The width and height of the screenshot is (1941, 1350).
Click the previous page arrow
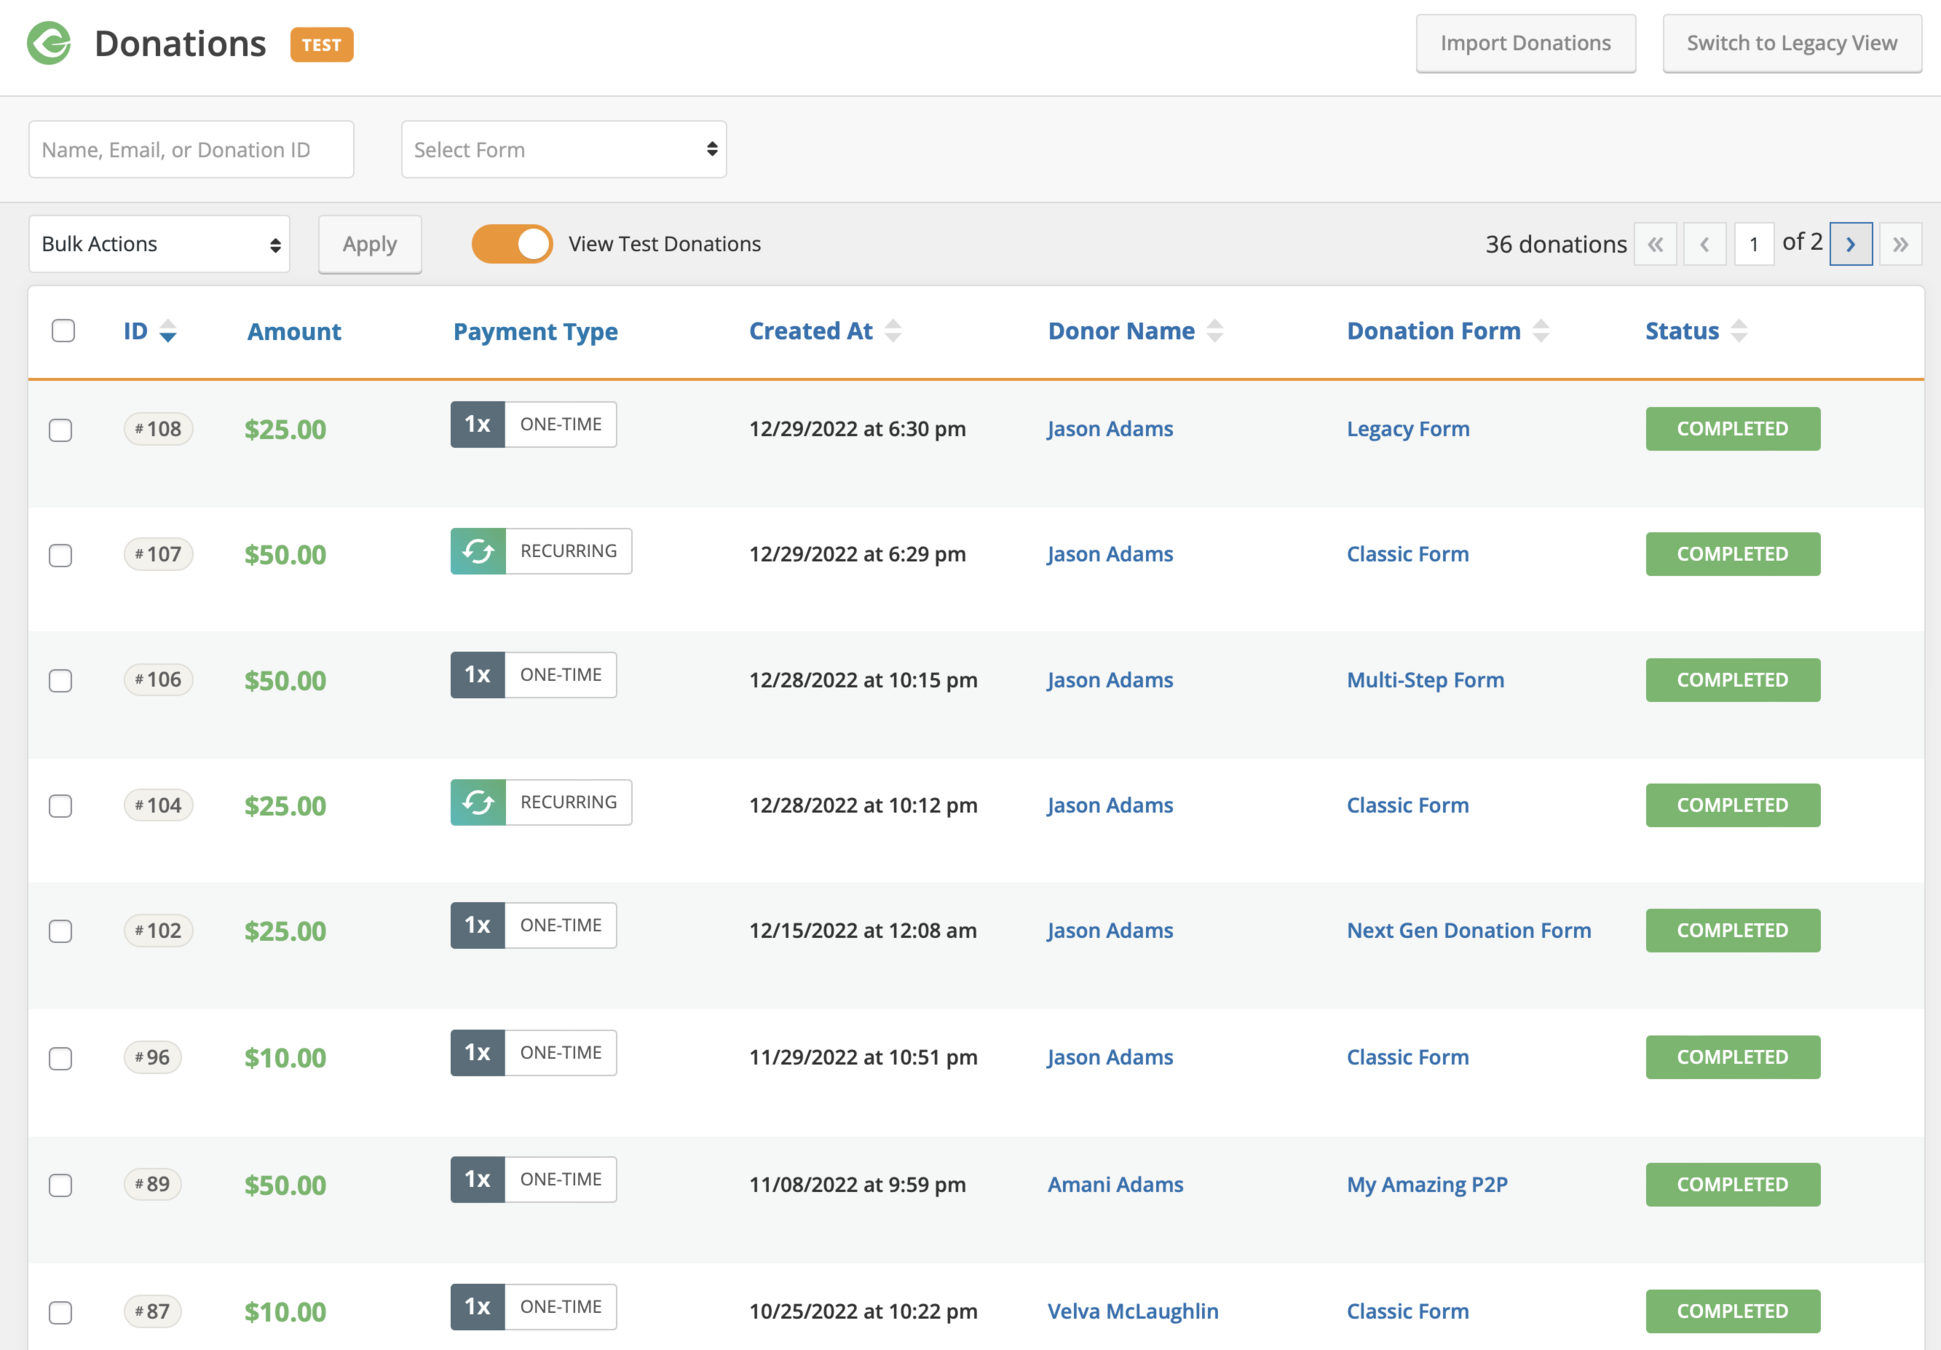click(x=1704, y=244)
